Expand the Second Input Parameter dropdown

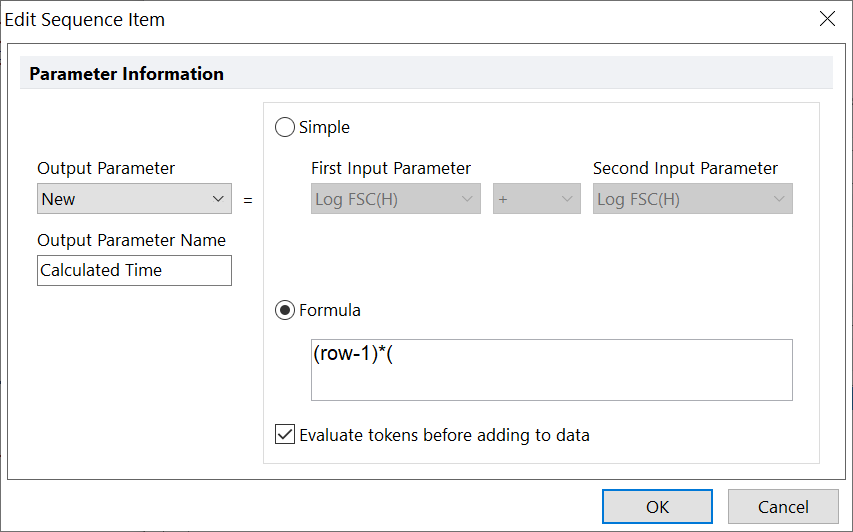point(692,199)
